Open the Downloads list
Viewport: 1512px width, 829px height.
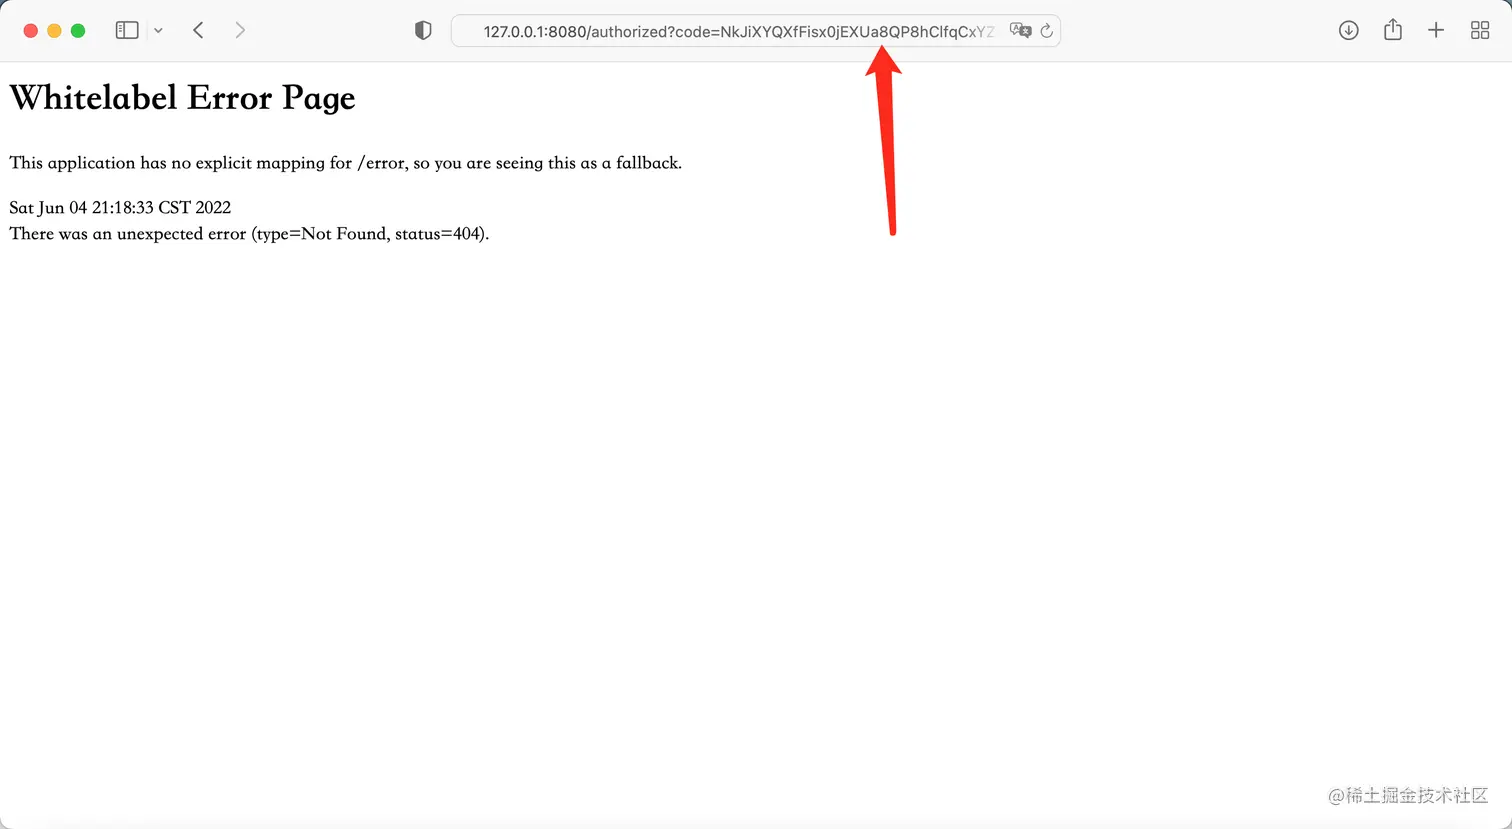click(x=1348, y=30)
